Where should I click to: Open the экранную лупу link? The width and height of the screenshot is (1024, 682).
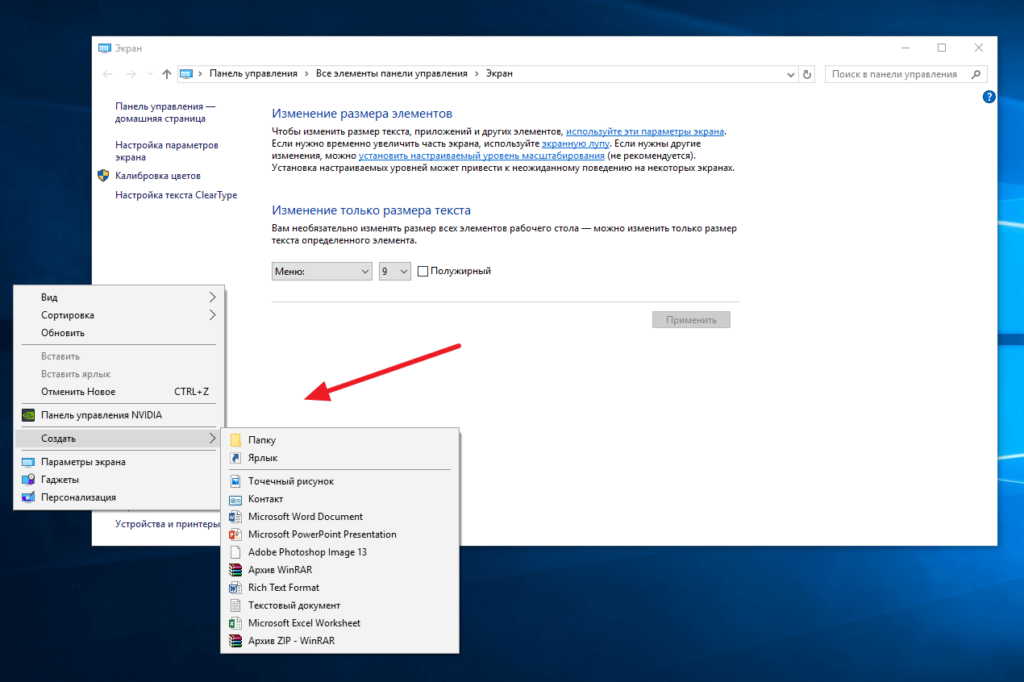(x=573, y=144)
